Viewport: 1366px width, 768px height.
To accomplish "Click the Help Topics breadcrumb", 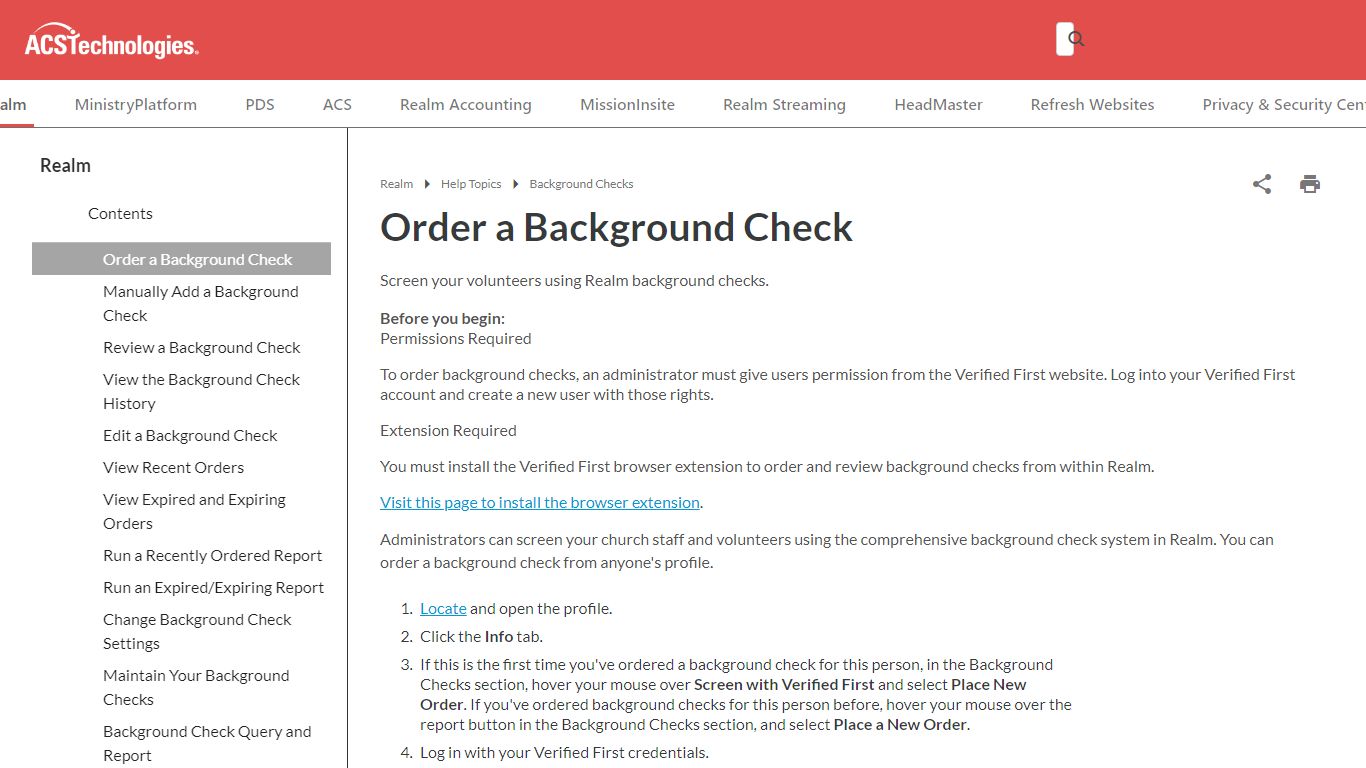I will (471, 184).
